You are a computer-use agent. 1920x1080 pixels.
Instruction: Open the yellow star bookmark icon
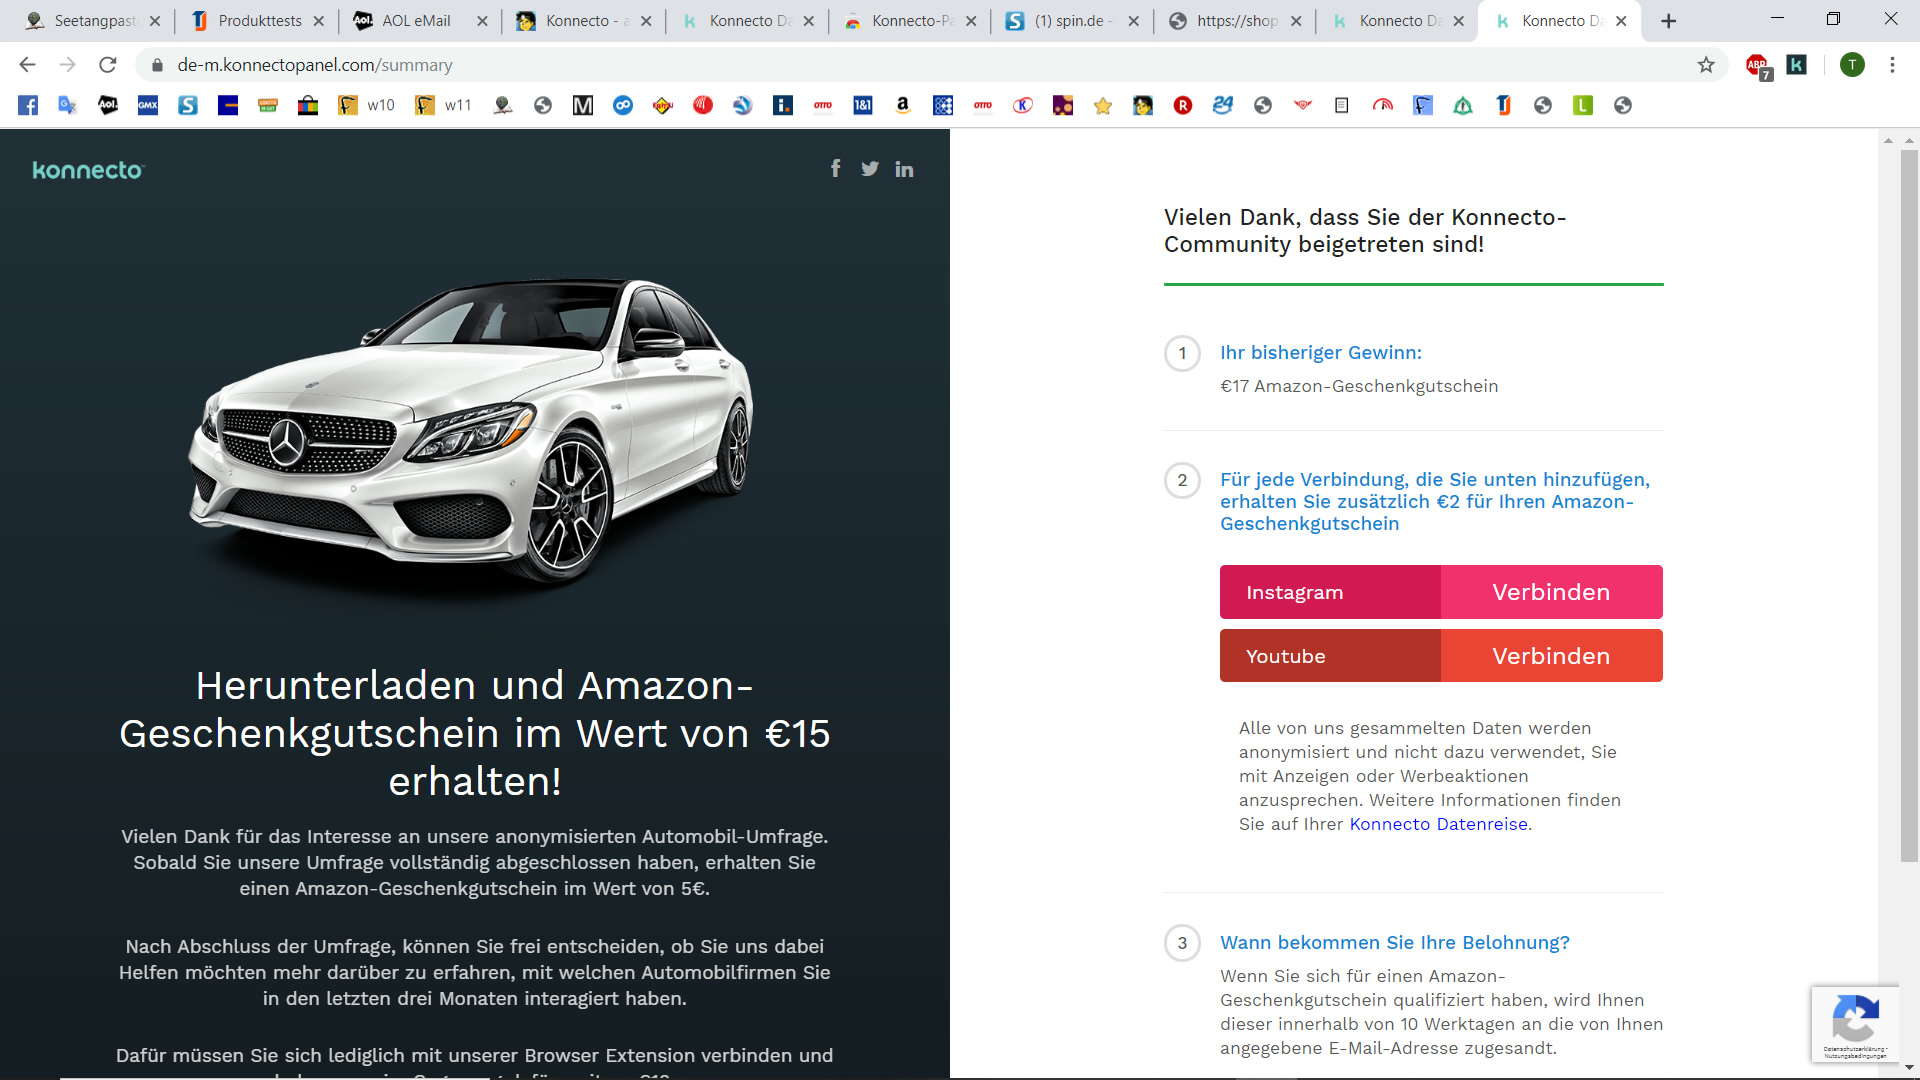coord(1103,105)
